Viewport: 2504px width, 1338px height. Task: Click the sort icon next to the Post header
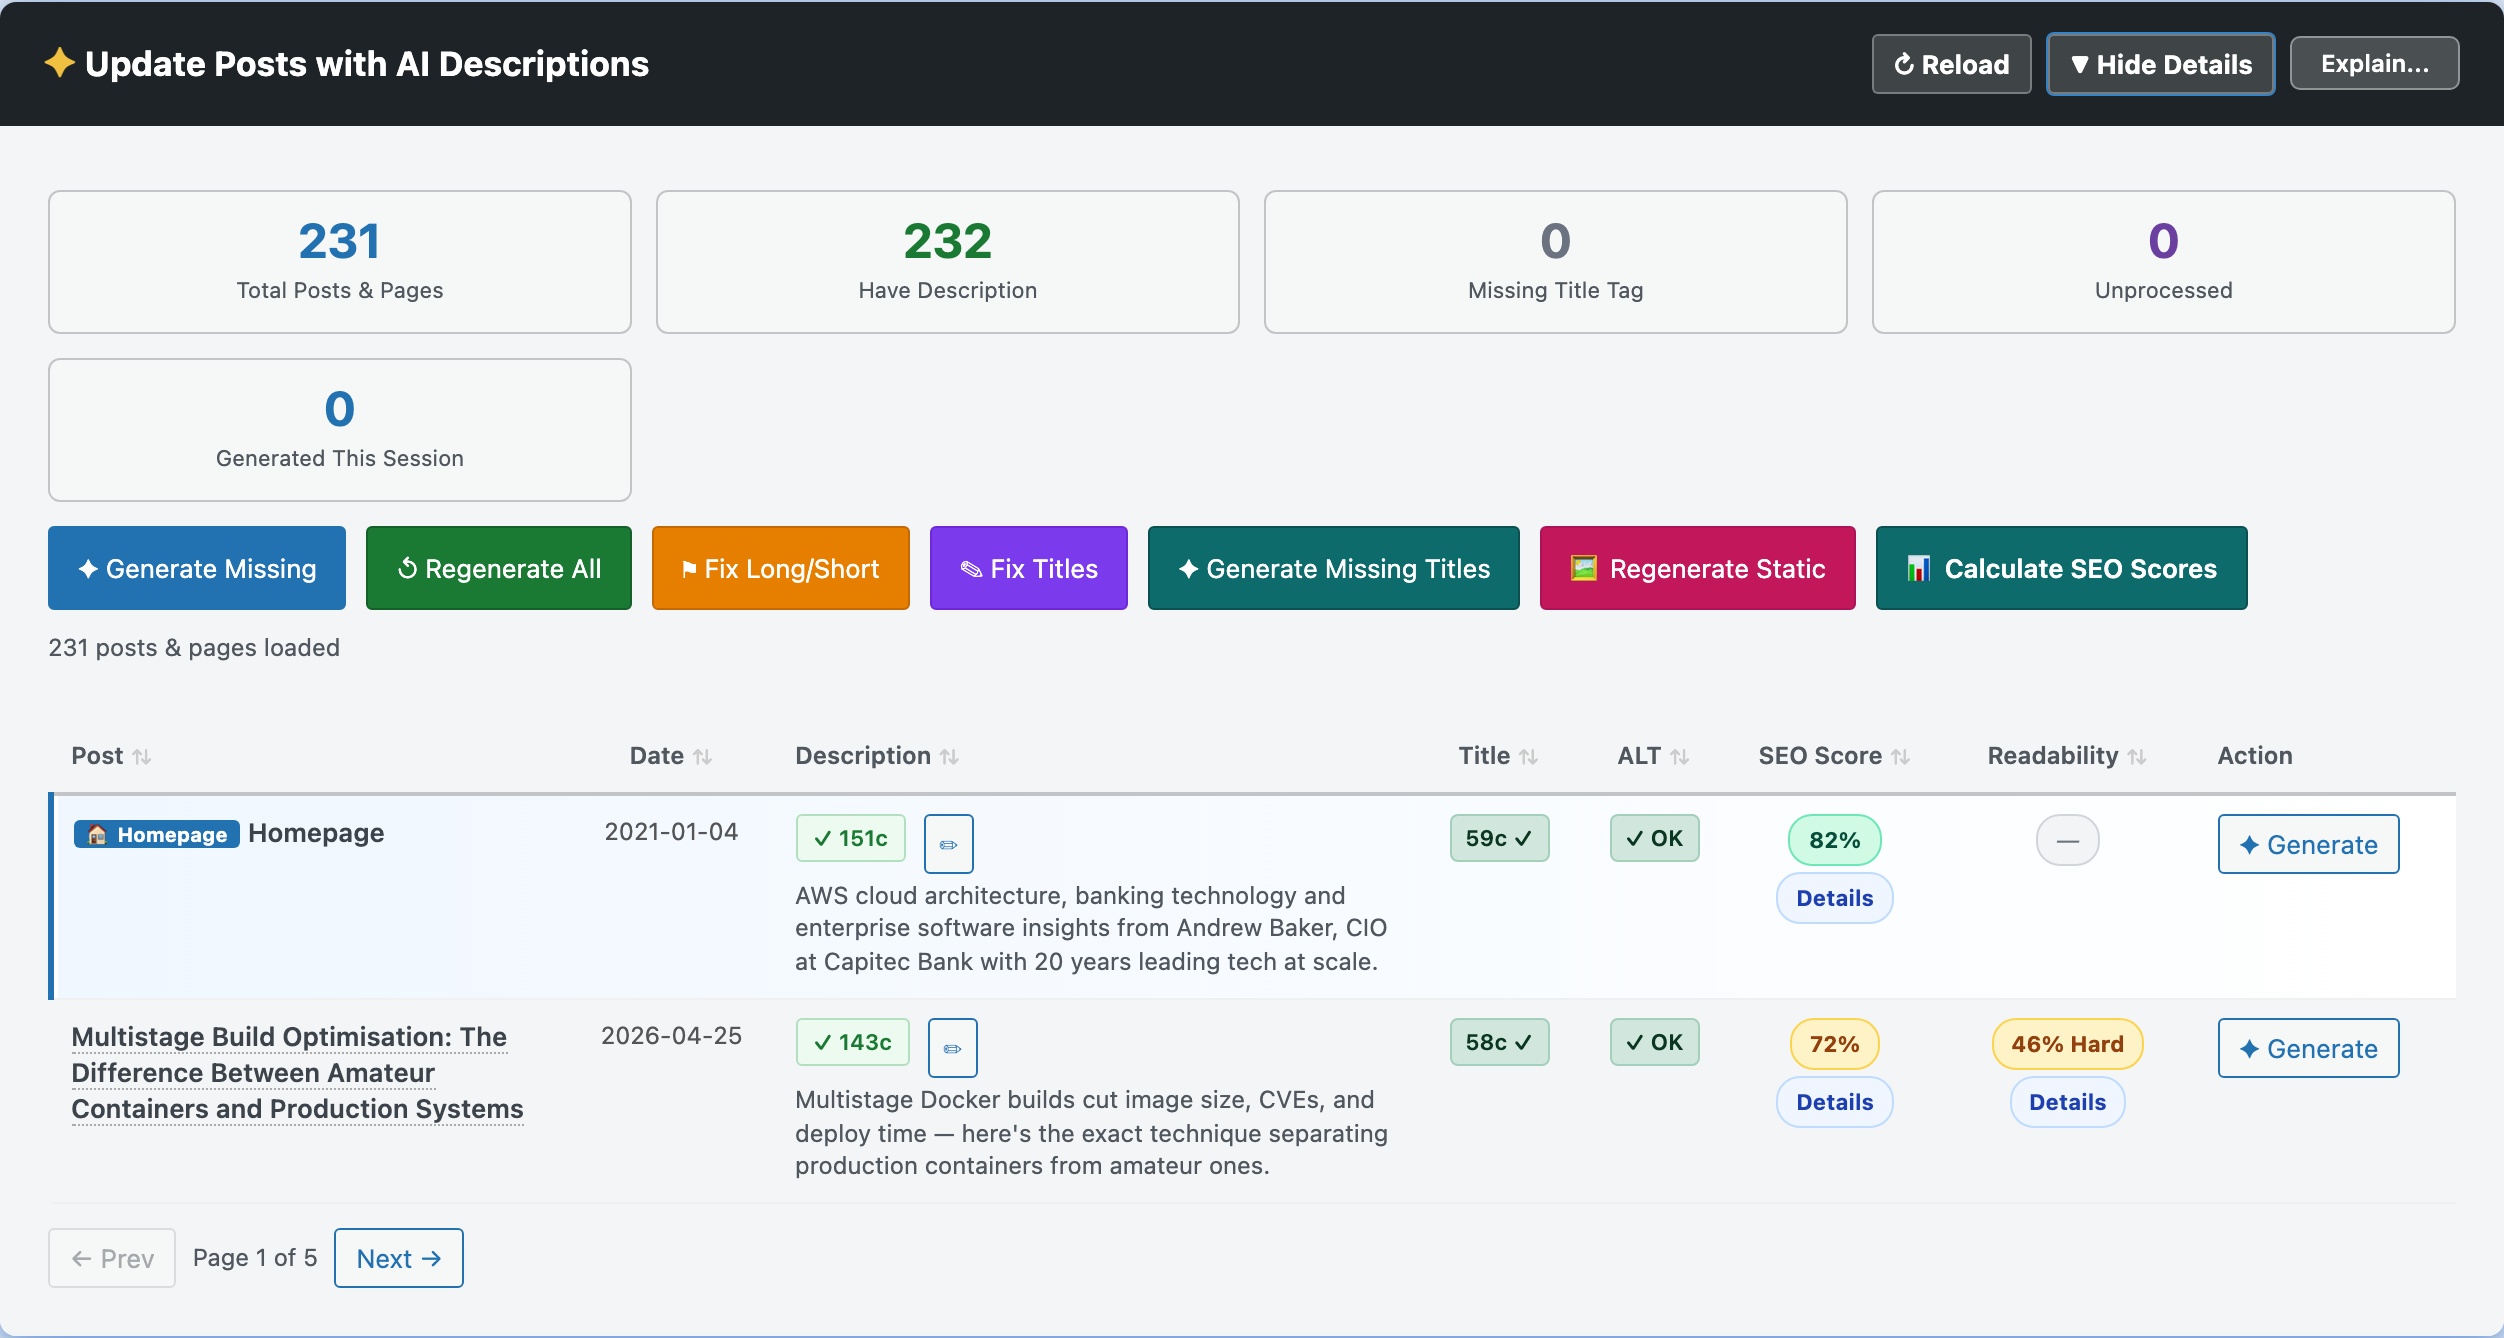(143, 756)
